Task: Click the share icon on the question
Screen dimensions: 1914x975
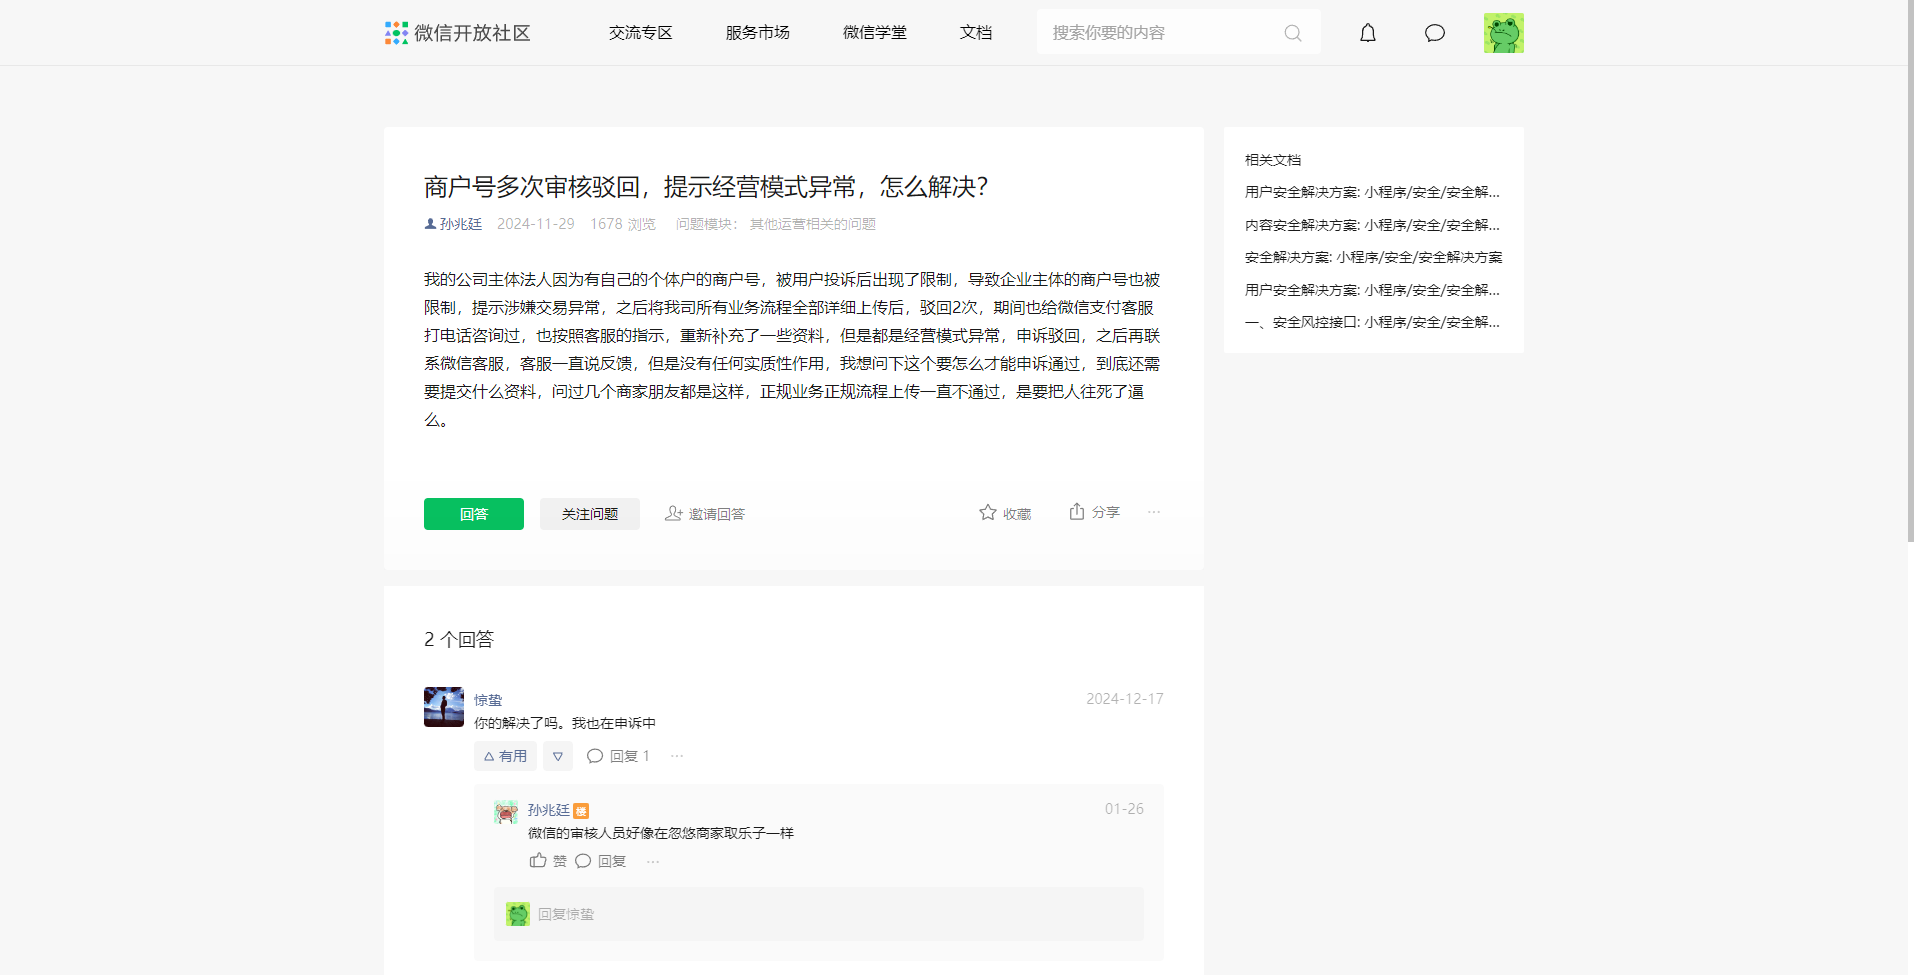Action: pos(1077,511)
